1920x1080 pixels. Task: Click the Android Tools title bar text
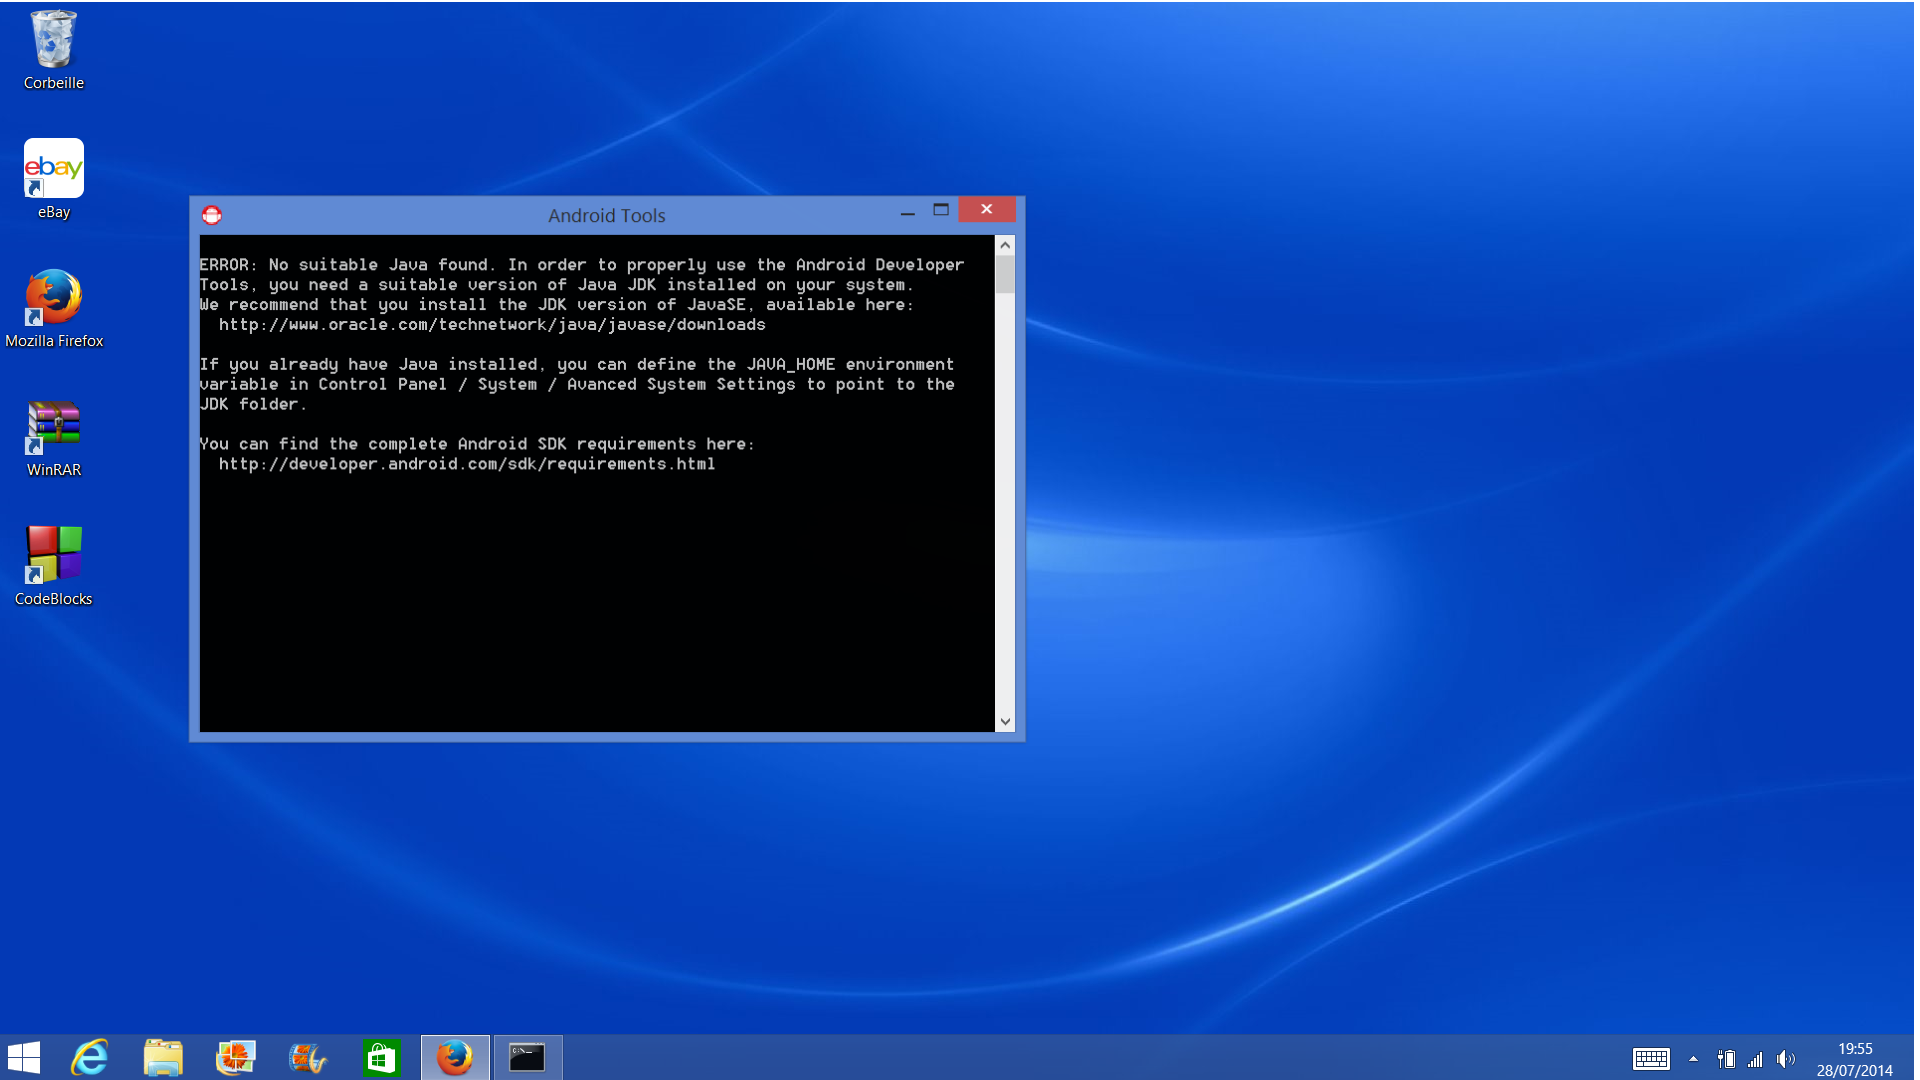pyautogui.click(x=606, y=215)
